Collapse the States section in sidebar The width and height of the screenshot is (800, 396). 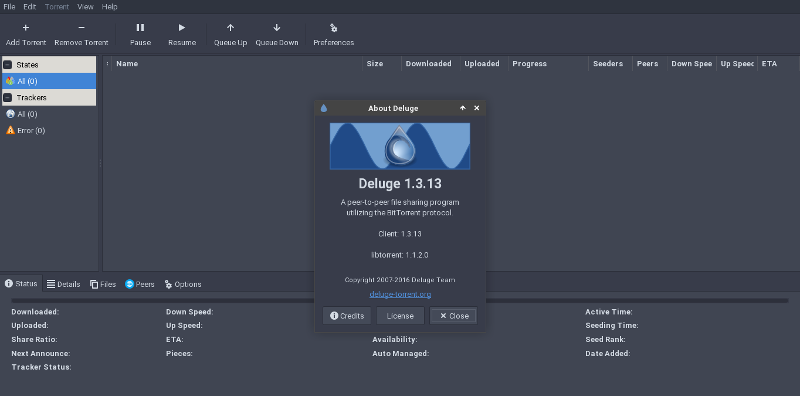pos(8,65)
